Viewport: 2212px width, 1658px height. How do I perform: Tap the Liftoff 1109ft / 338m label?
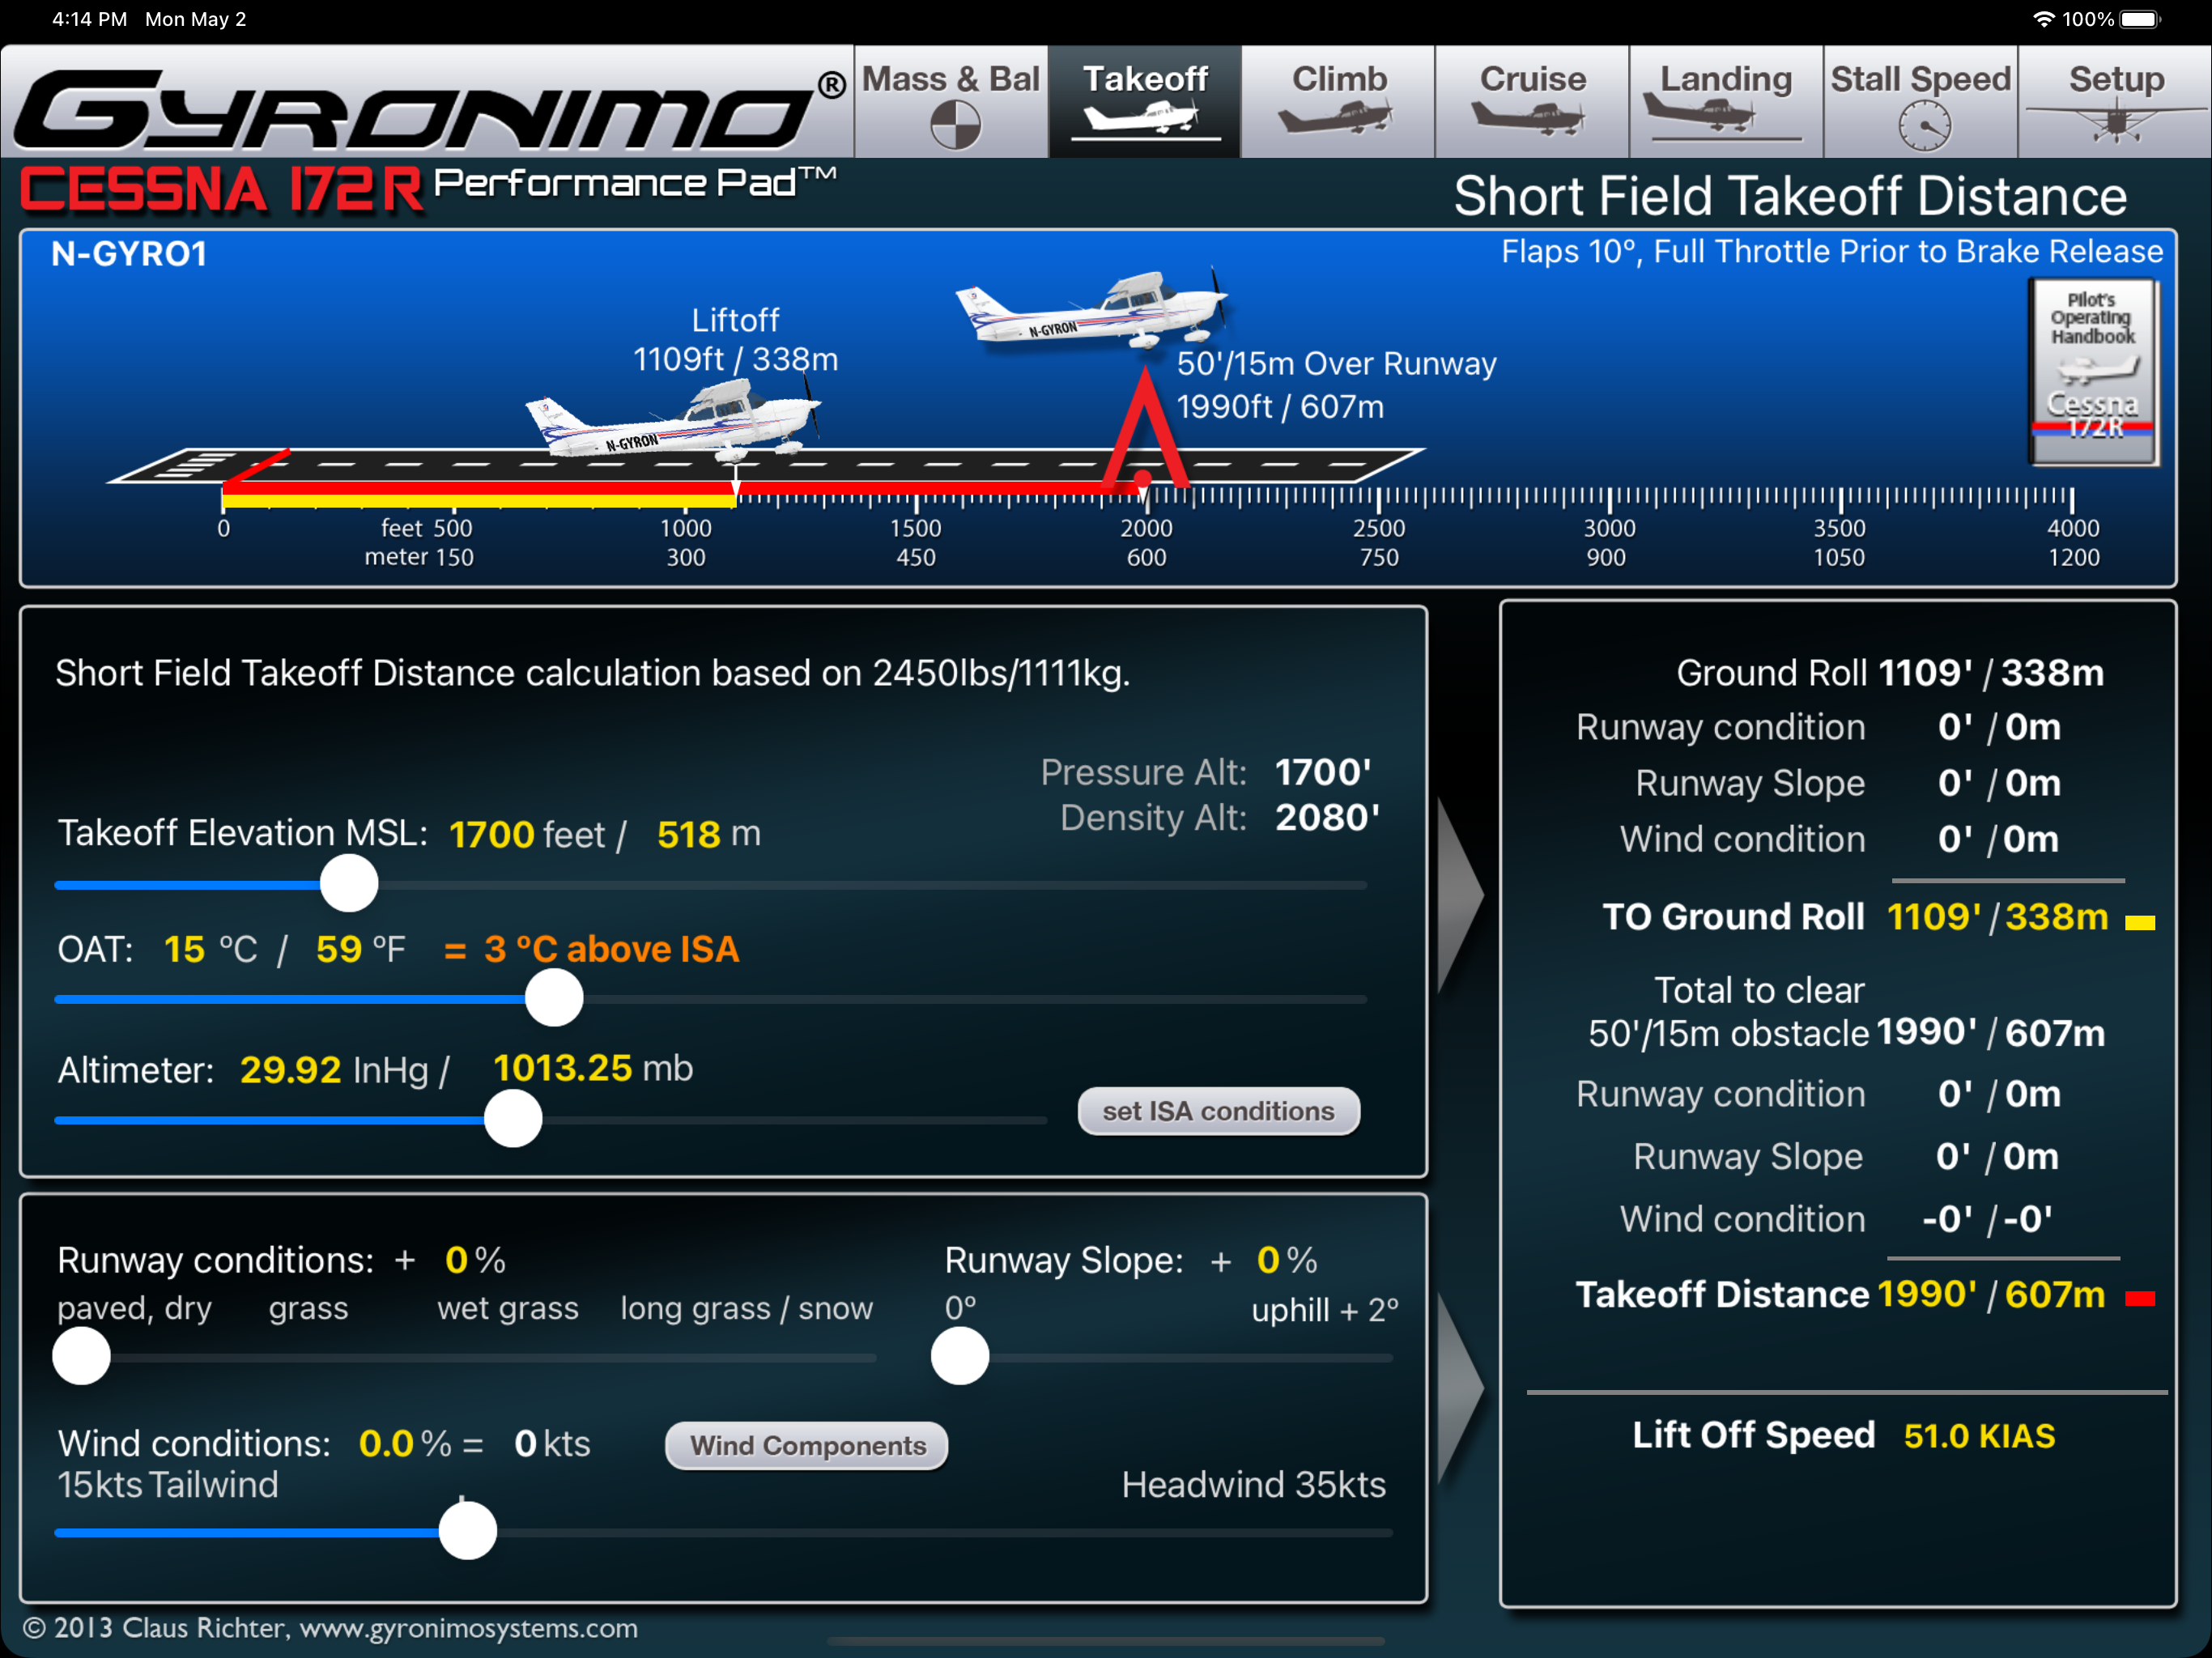click(735, 340)
